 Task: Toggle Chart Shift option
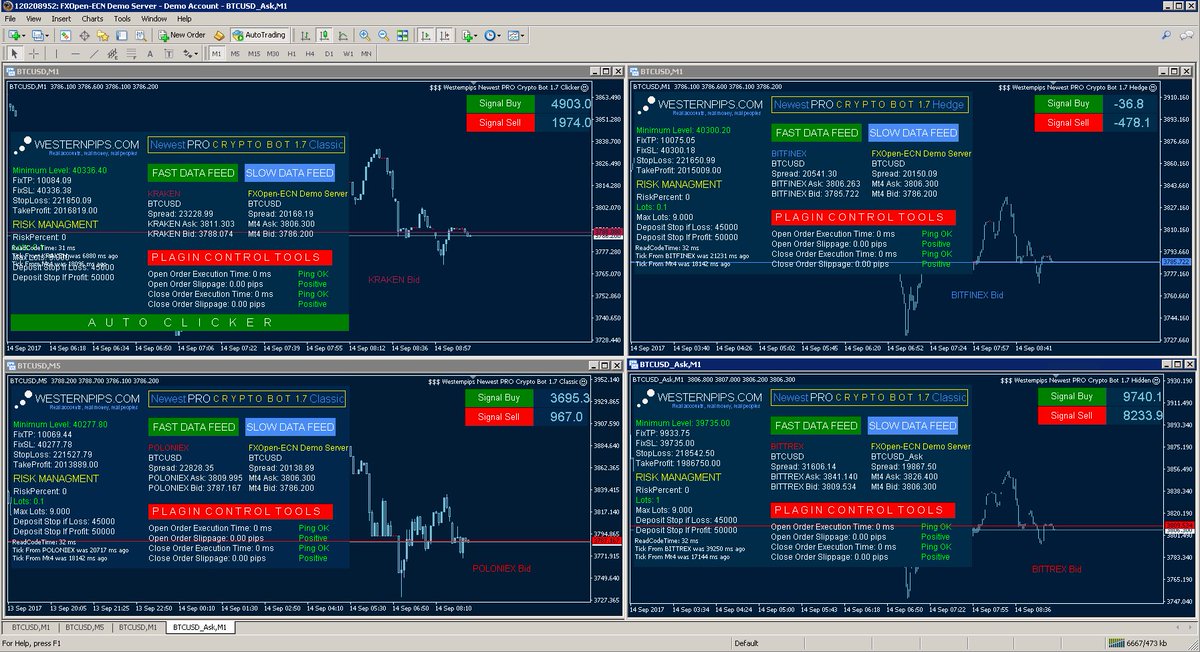pyautogui.click(x=445, y=35)
